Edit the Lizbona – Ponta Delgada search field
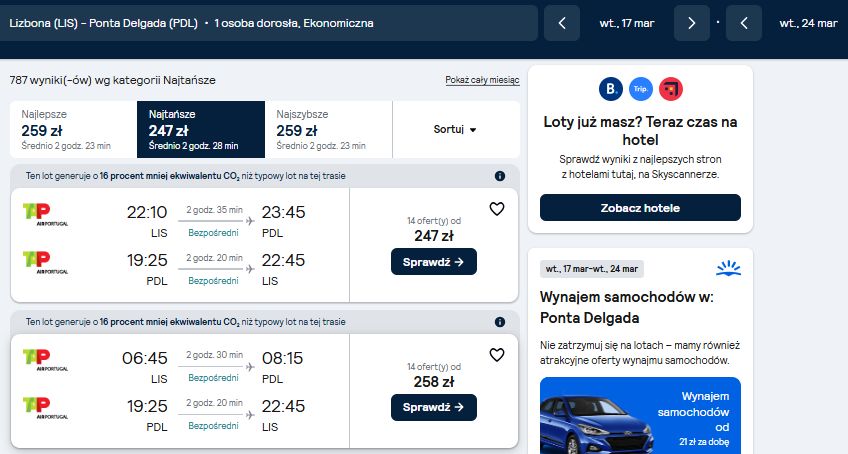848x454 pixels. [x=269, y=23]
